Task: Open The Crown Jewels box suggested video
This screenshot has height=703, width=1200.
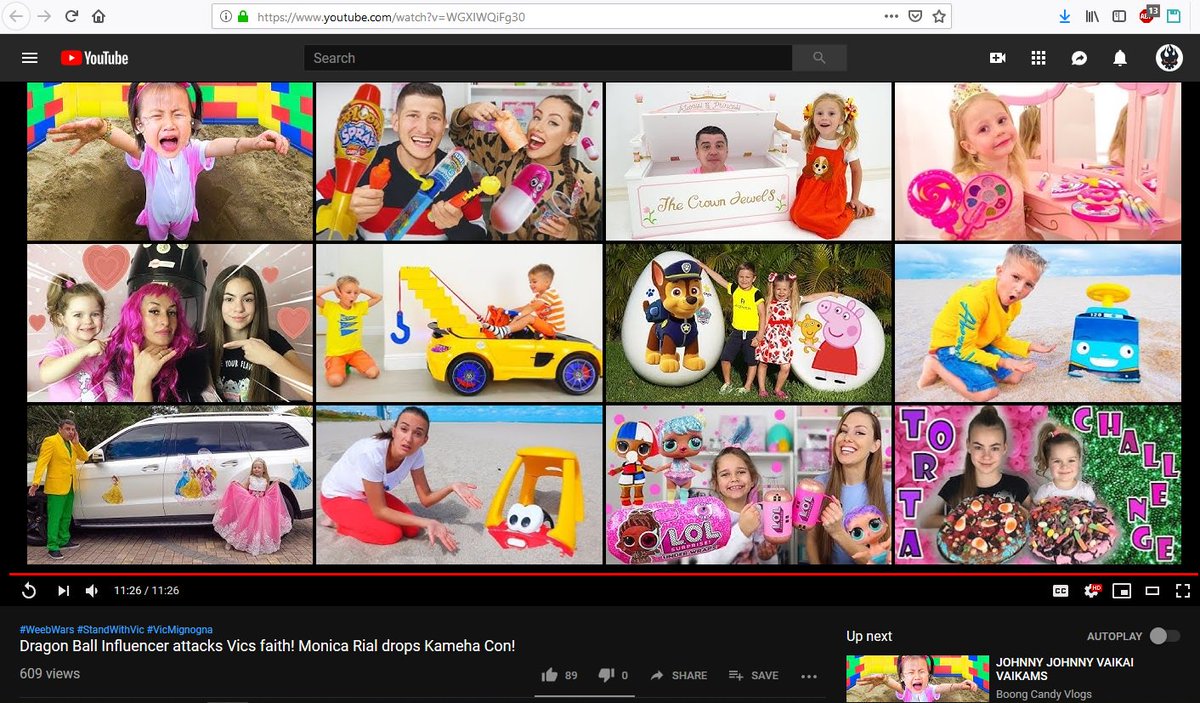Action: [748, 161]
